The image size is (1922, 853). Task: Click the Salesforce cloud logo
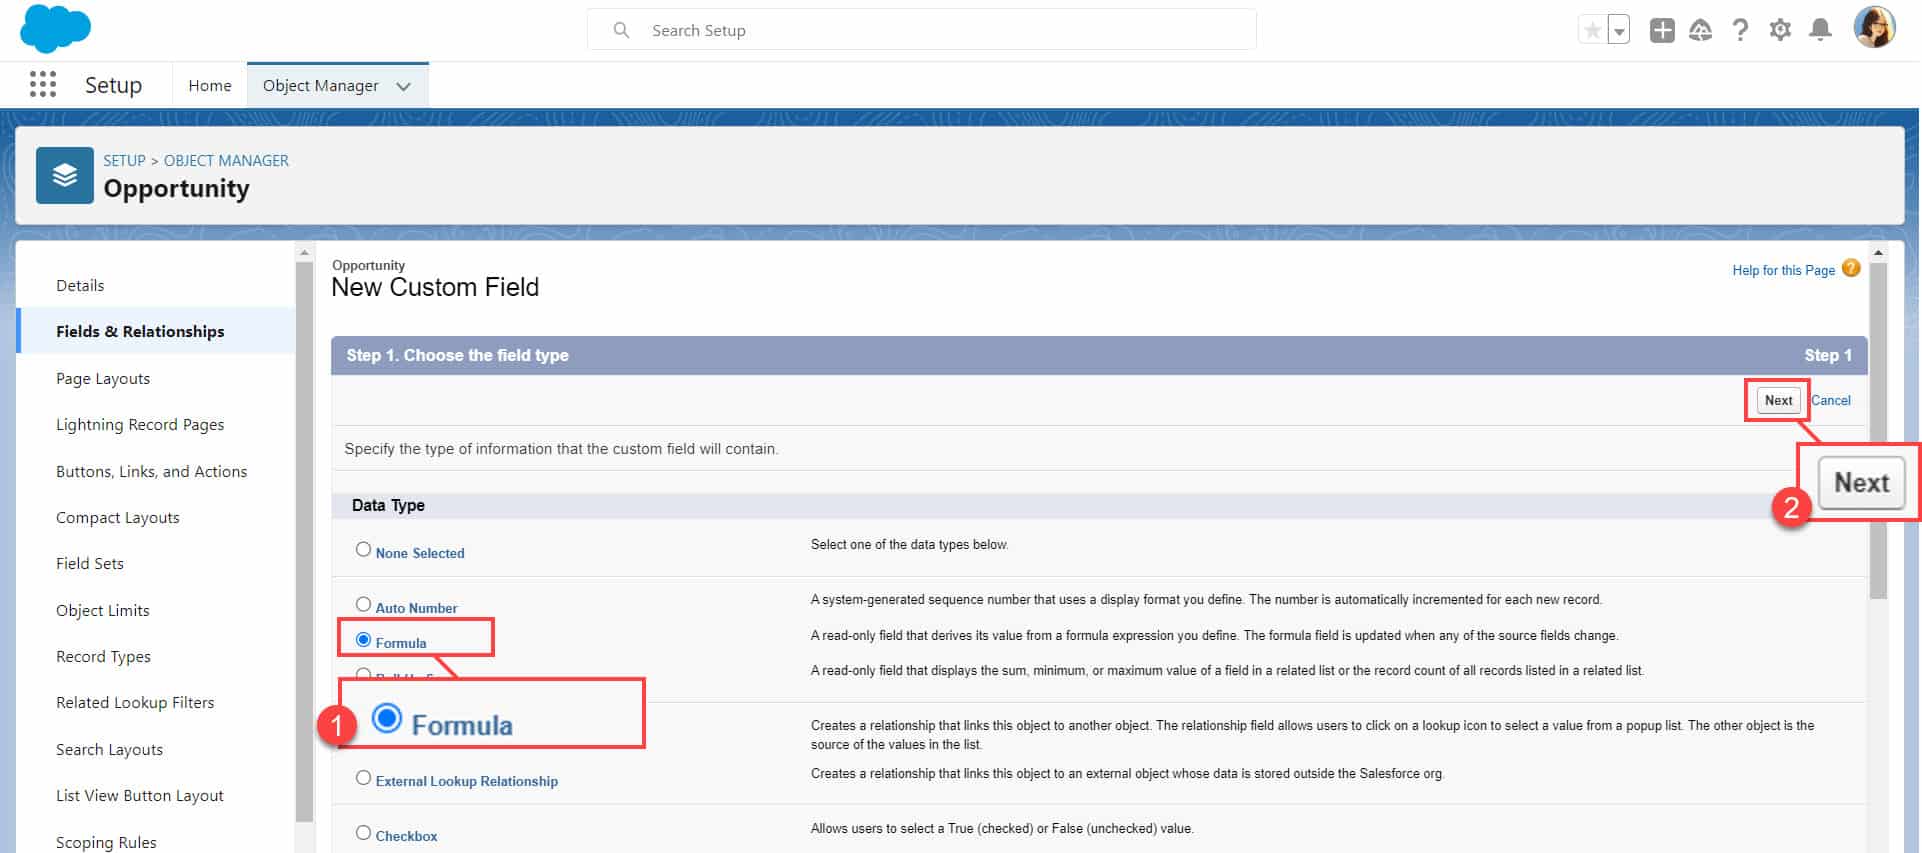point(55,28)
